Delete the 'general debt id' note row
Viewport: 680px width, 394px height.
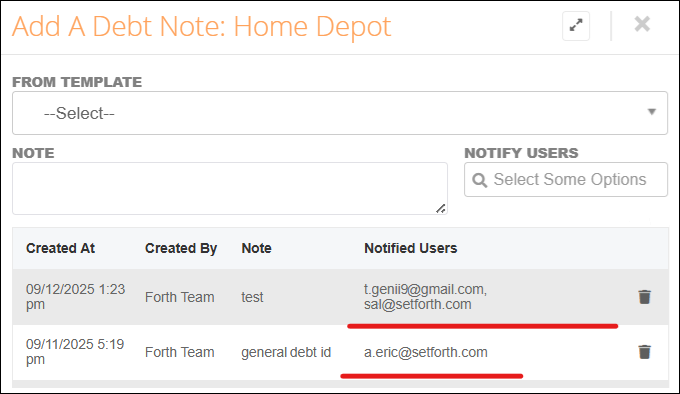644,352
